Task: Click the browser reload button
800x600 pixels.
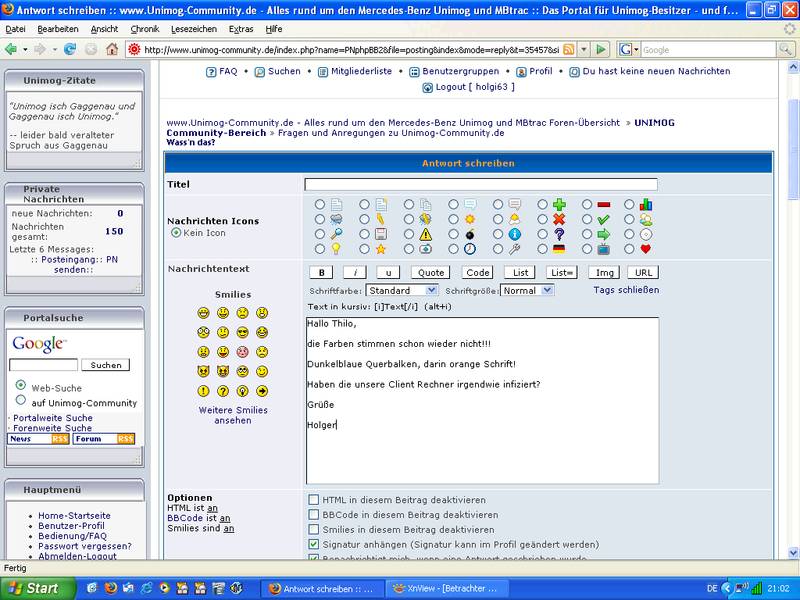Action: [70, 49]
